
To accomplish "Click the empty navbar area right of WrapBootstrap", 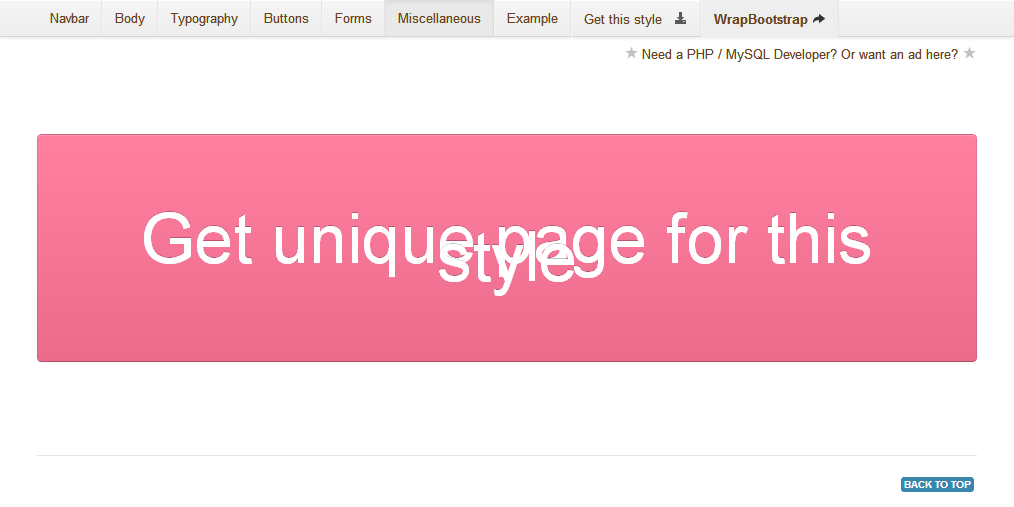I will 925,19.
